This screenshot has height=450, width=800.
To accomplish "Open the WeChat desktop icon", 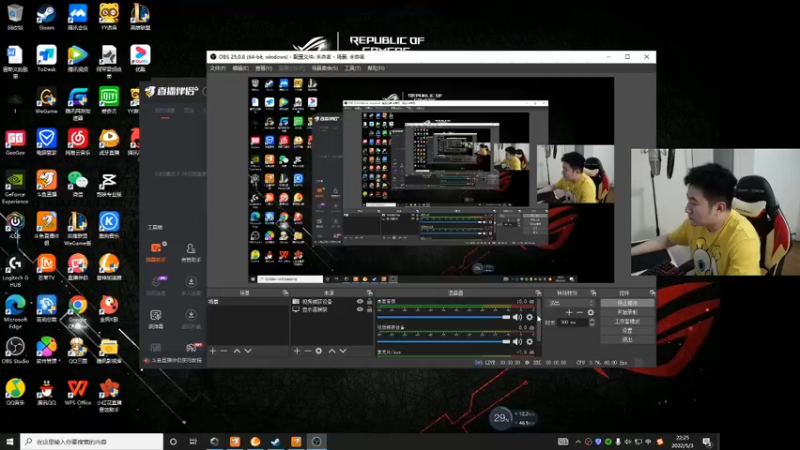I will click(x=78, y=184).
